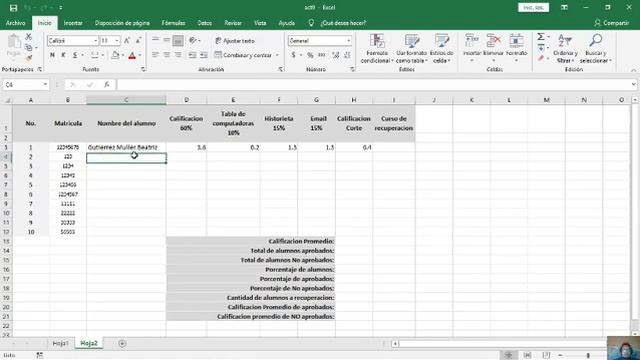Open Número dialog launcher
Viewport: 640px width, 360px height.
[x=352, y=70]
